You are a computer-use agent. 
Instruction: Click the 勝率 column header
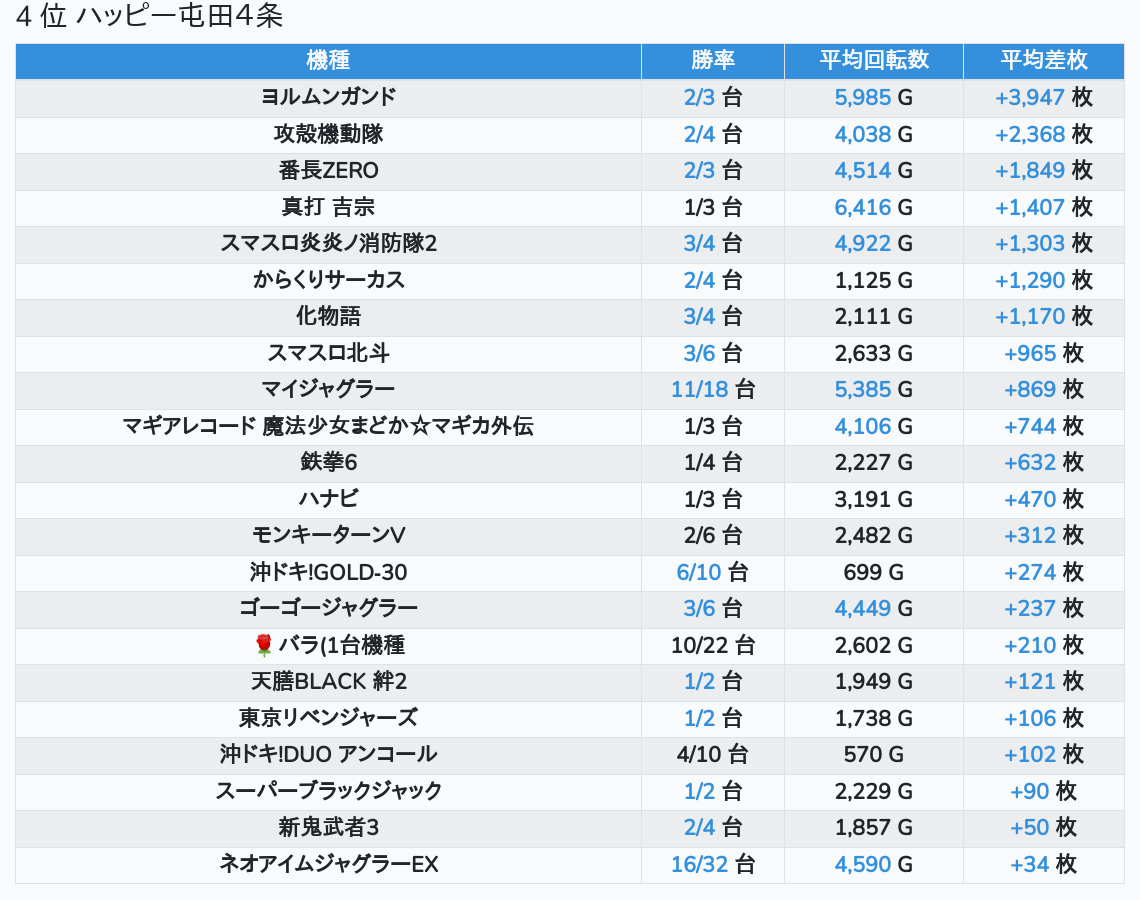pos(712,60)
